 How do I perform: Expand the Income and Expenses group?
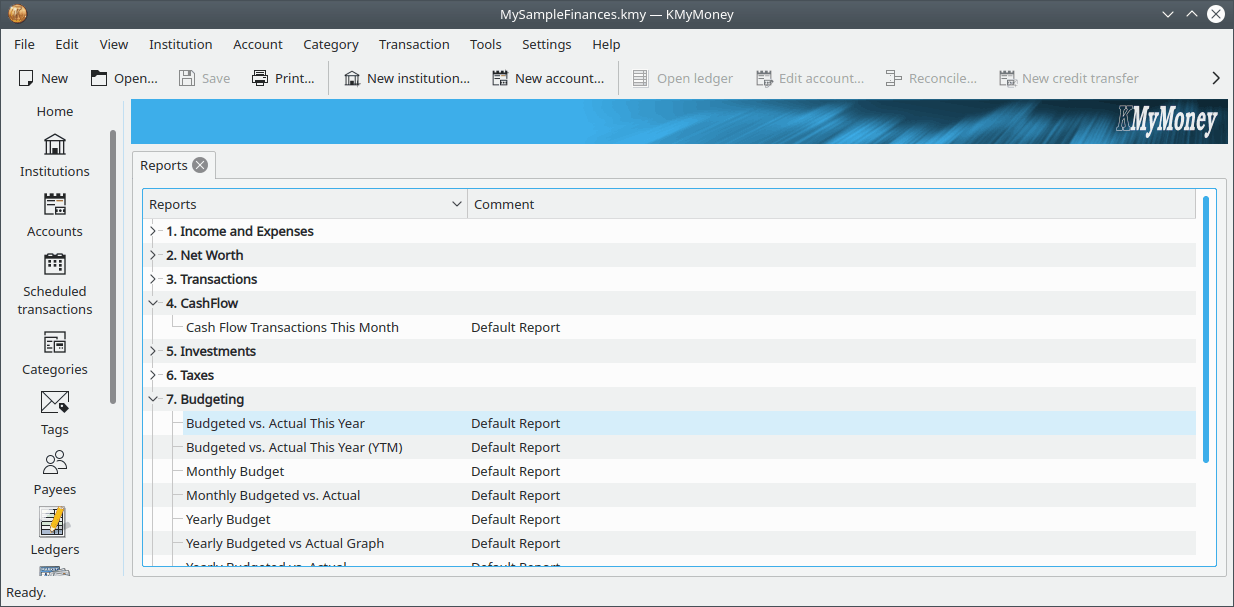(153, 231)
